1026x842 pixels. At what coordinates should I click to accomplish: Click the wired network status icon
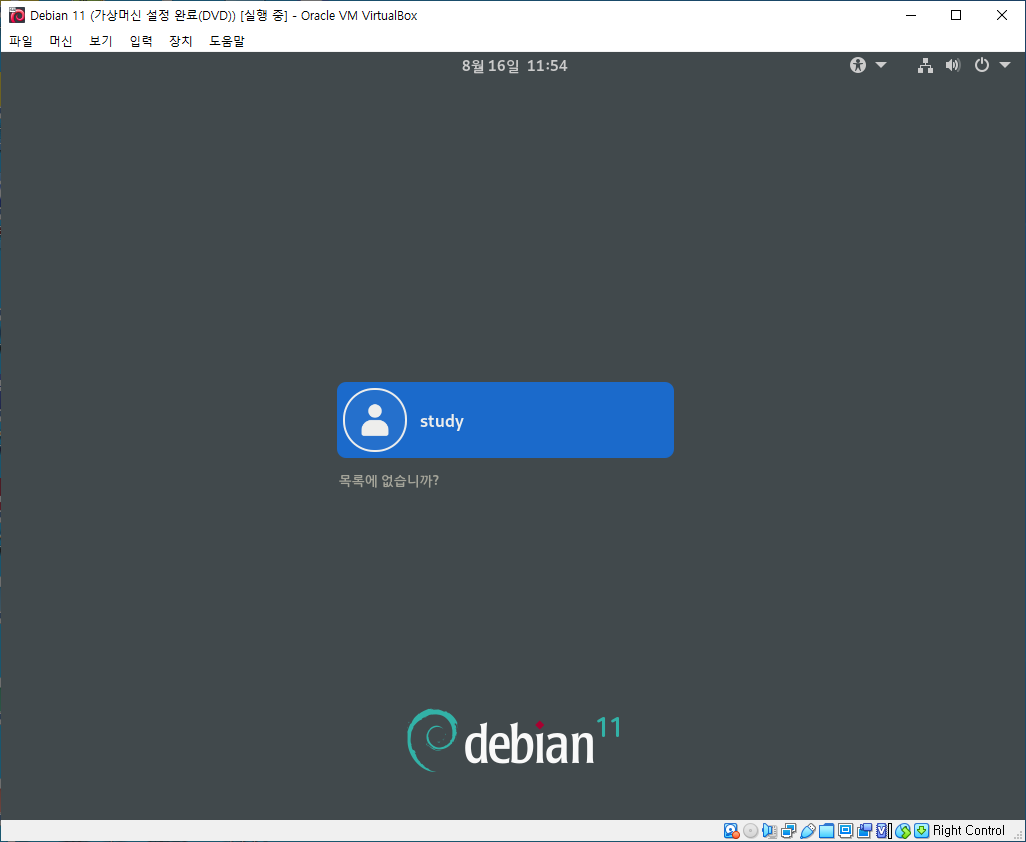925,65
